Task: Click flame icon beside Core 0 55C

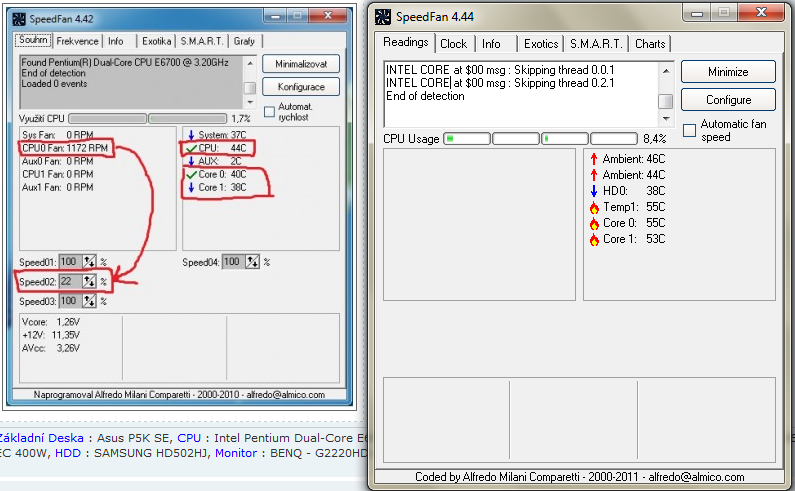Action: click(594, 223)
